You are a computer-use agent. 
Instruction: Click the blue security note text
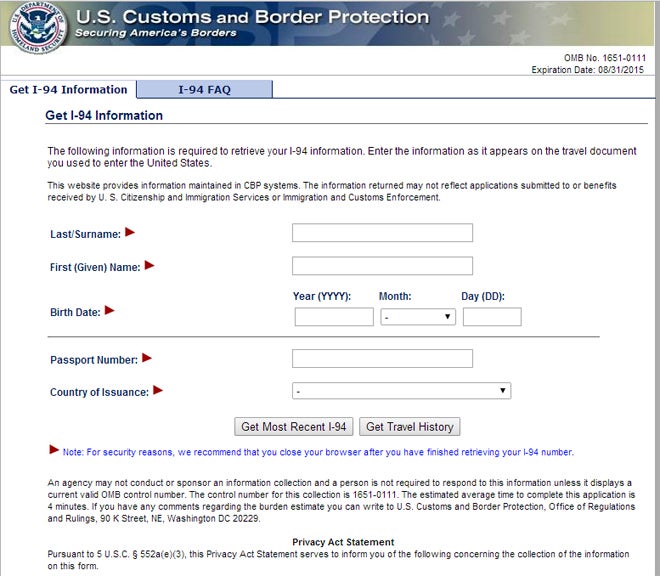click(318, 452)
